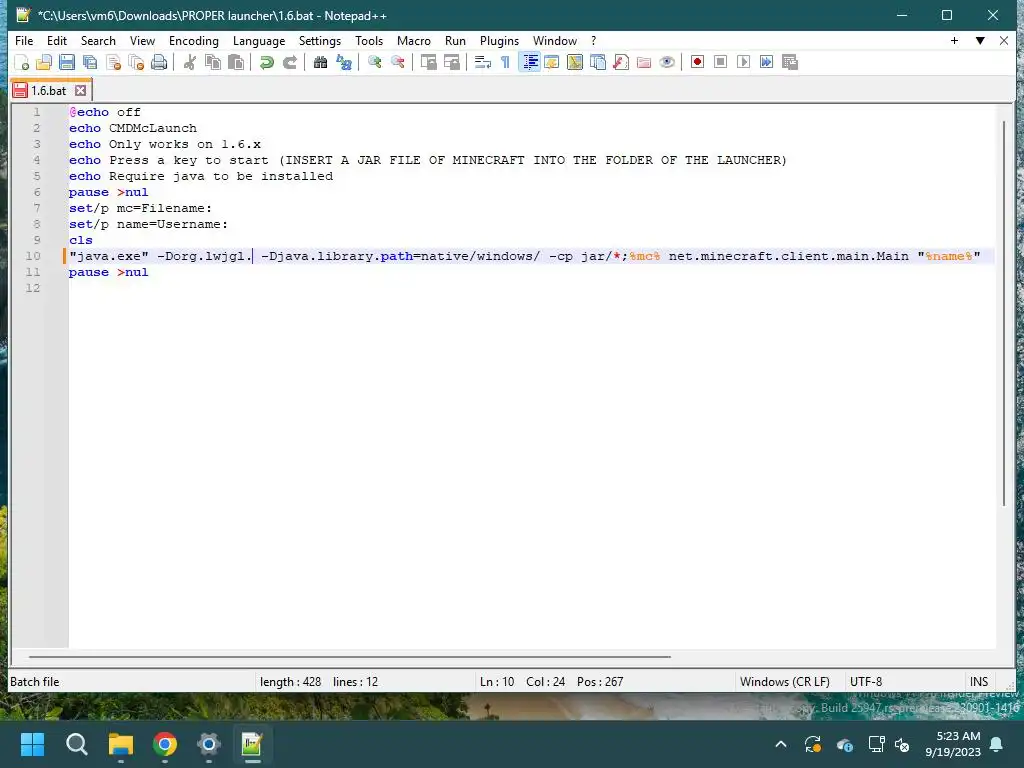Click the Redo arrow icon

289,62
